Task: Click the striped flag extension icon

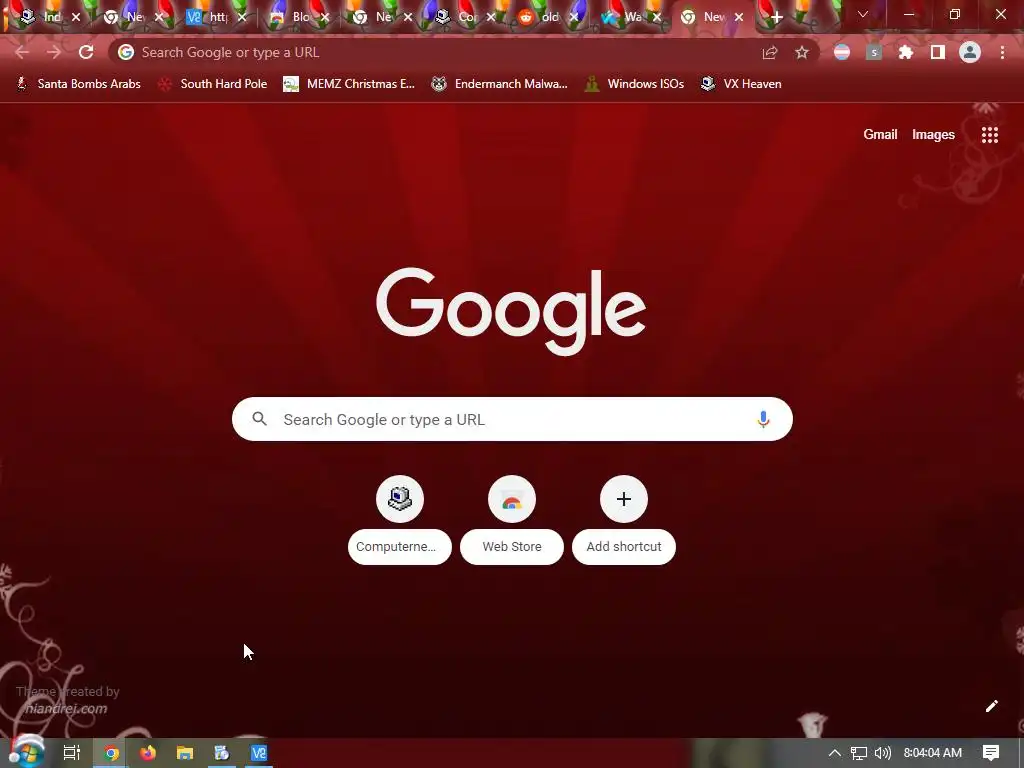Action: (x=842, y=53)
